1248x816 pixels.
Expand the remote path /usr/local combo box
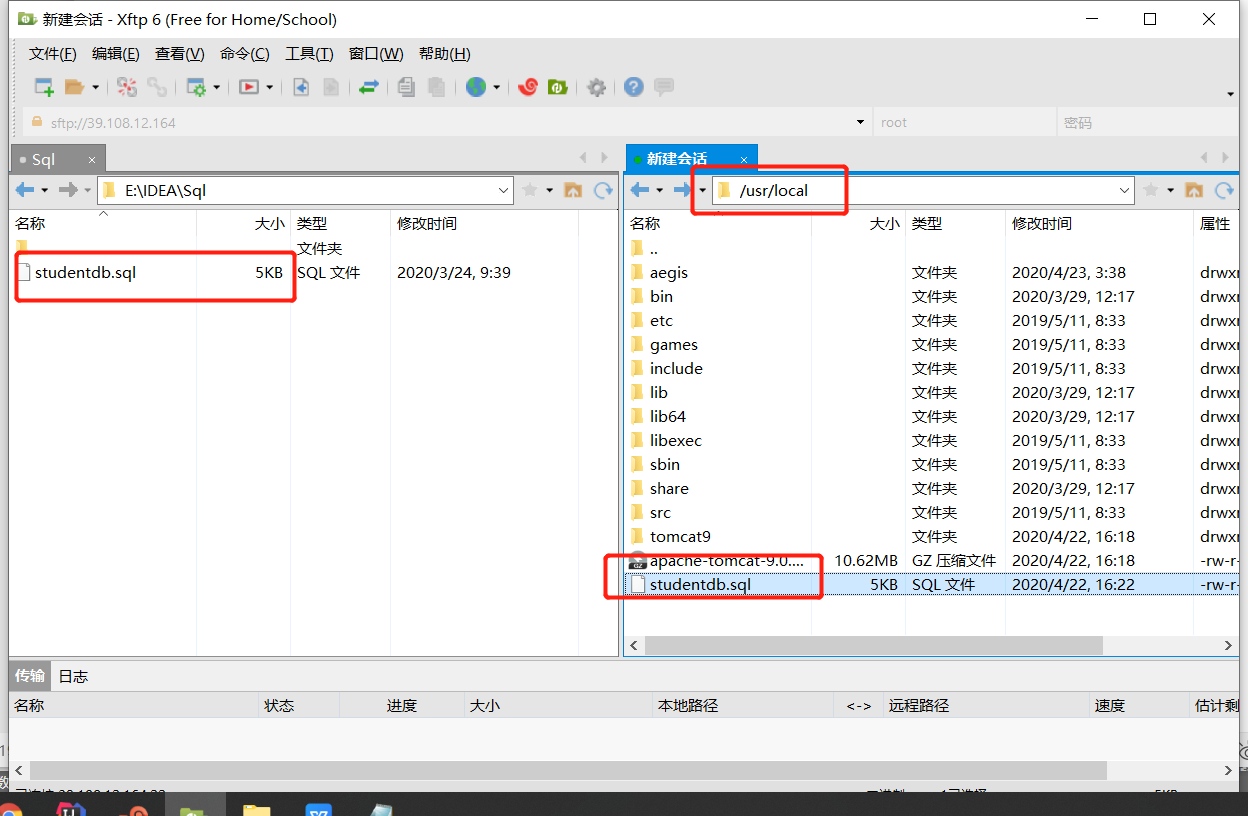(1125, 190)
